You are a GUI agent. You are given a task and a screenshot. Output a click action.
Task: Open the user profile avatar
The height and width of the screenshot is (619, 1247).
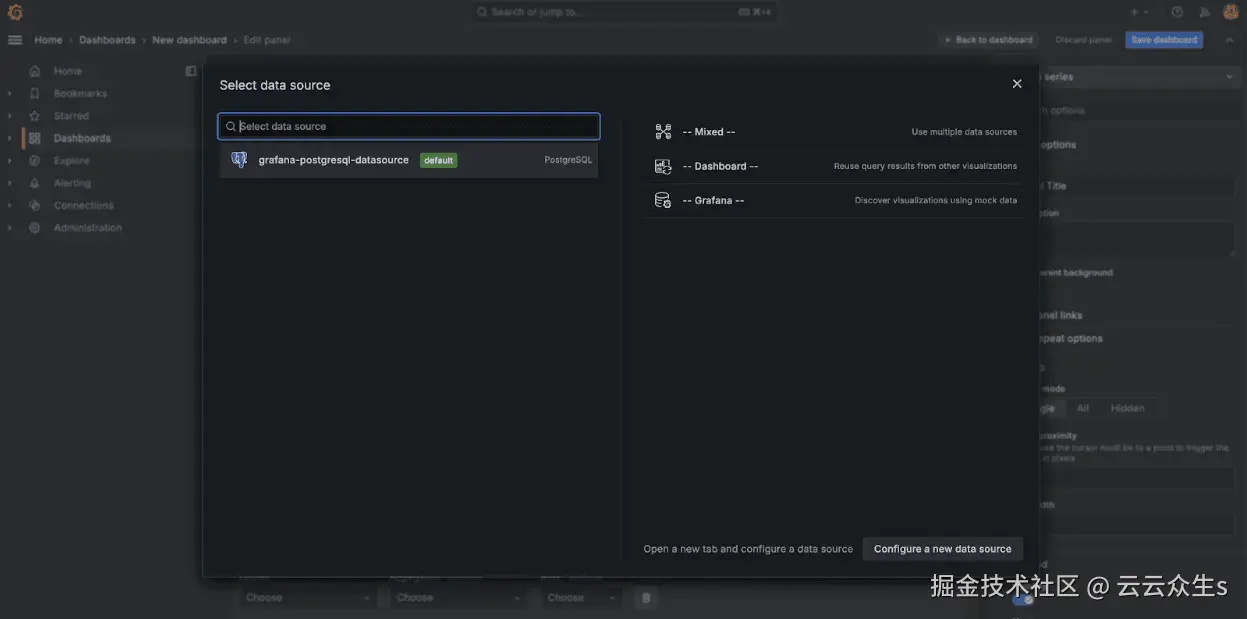click(1231, 12)
